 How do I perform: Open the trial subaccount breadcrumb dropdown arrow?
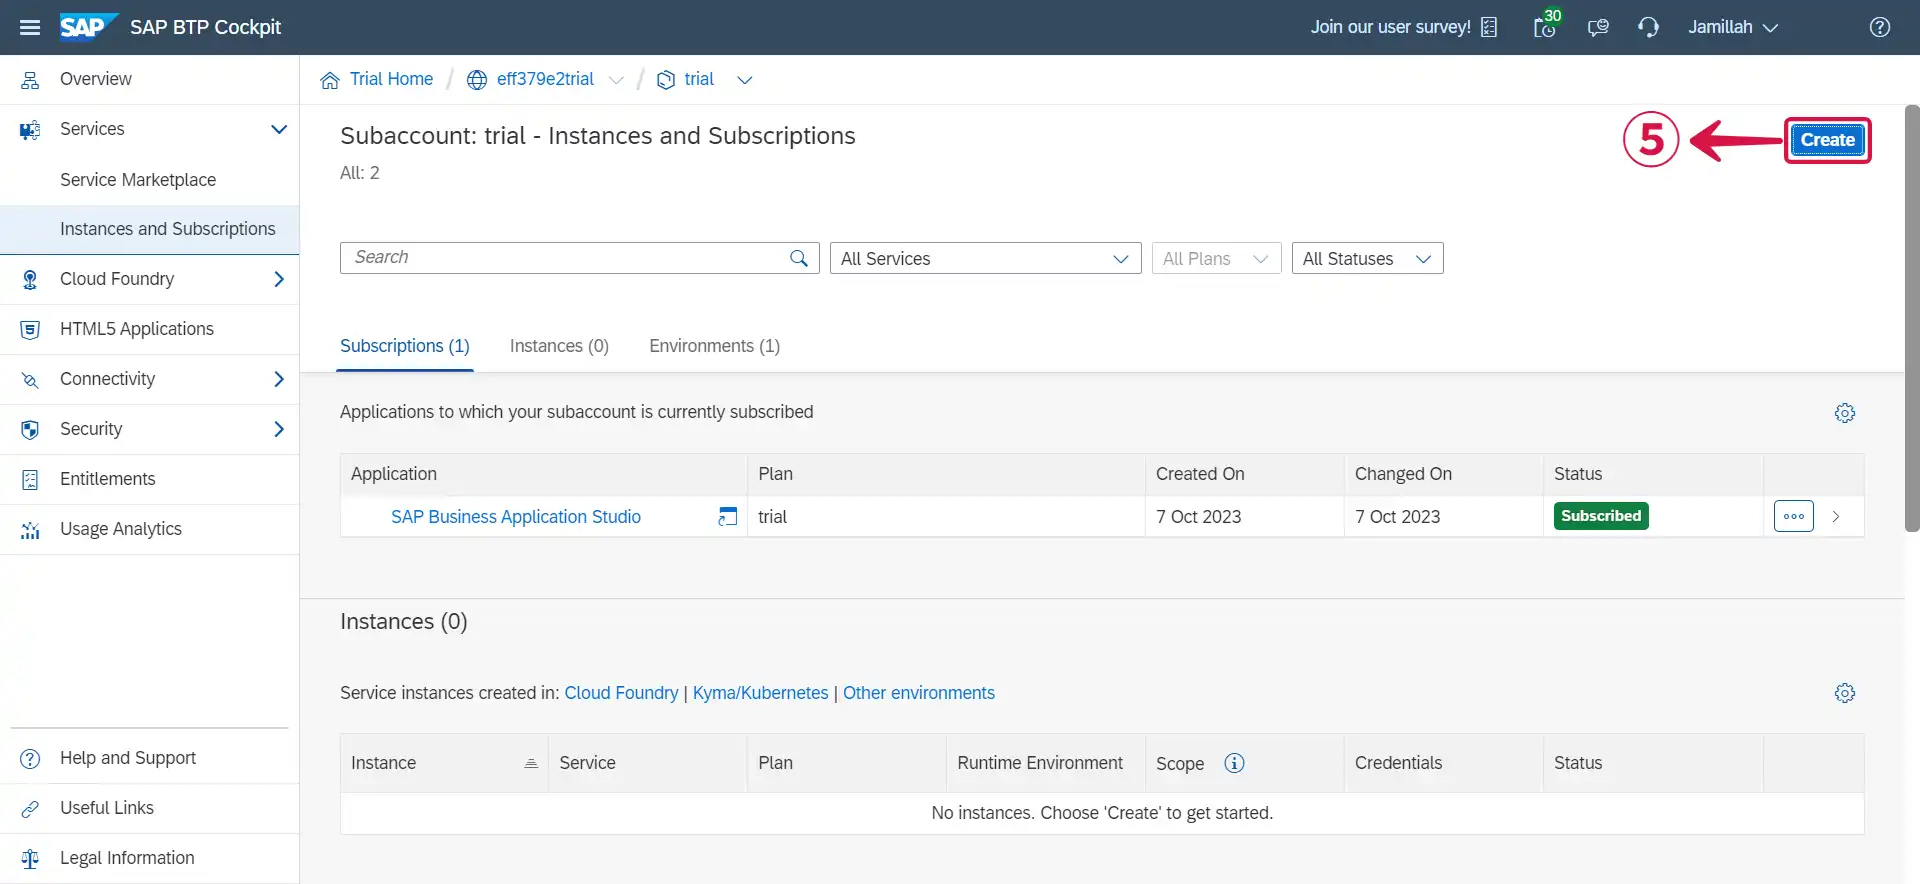coord(744,80)
